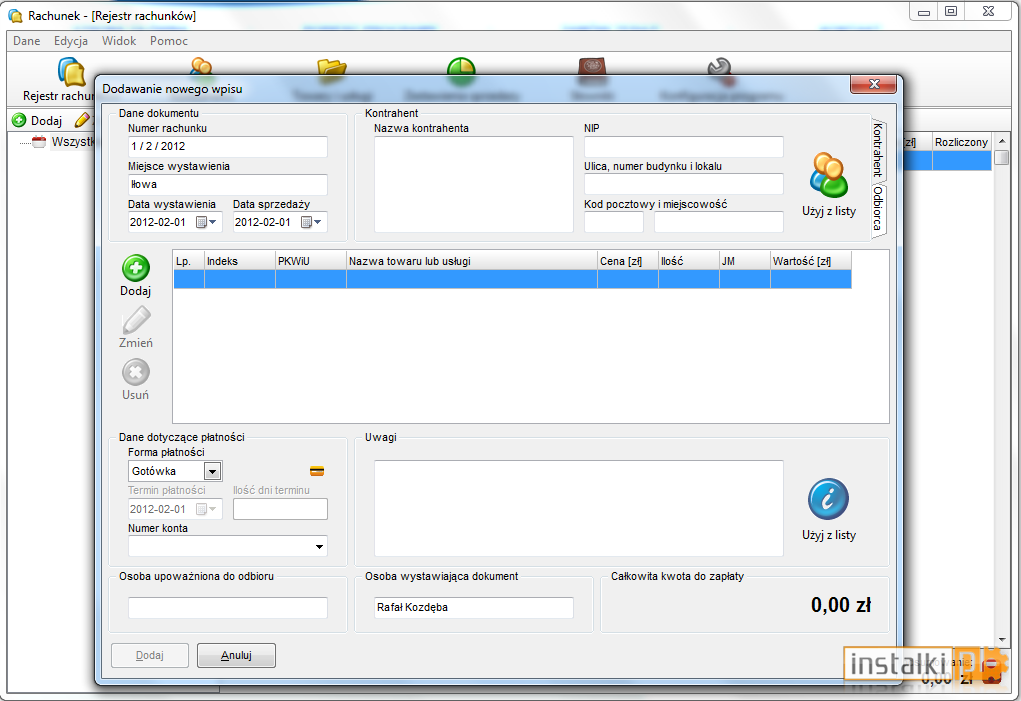Click the blue info Użyj z listy icon
Viewport: 1021px width, 701px height.
[828, 499]
